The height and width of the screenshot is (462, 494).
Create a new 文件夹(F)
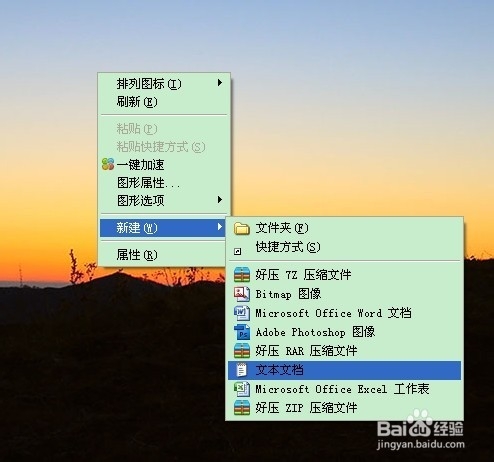pyautogui.click(x=344, y=228)
